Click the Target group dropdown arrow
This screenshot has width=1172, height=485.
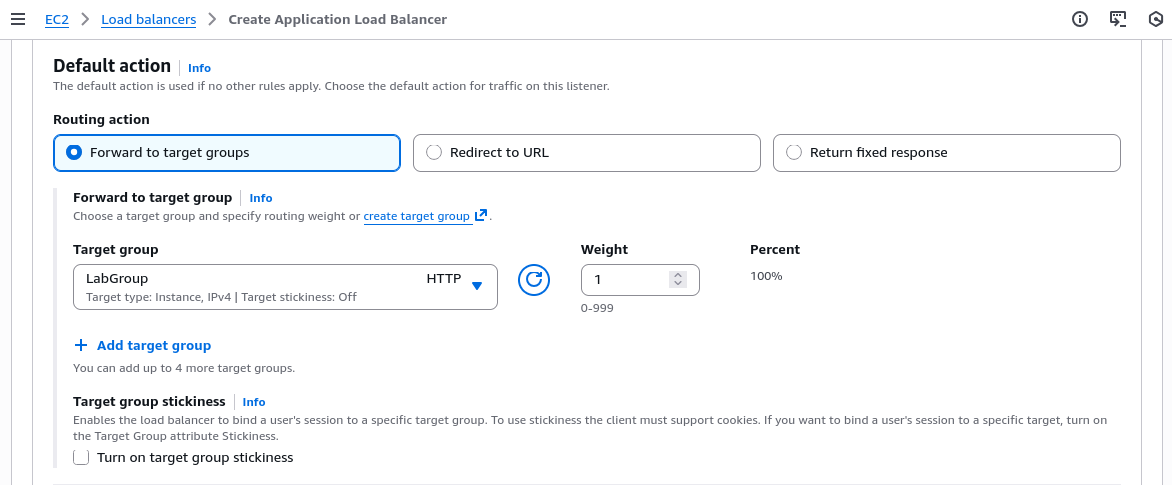click(x=477, y=285)
